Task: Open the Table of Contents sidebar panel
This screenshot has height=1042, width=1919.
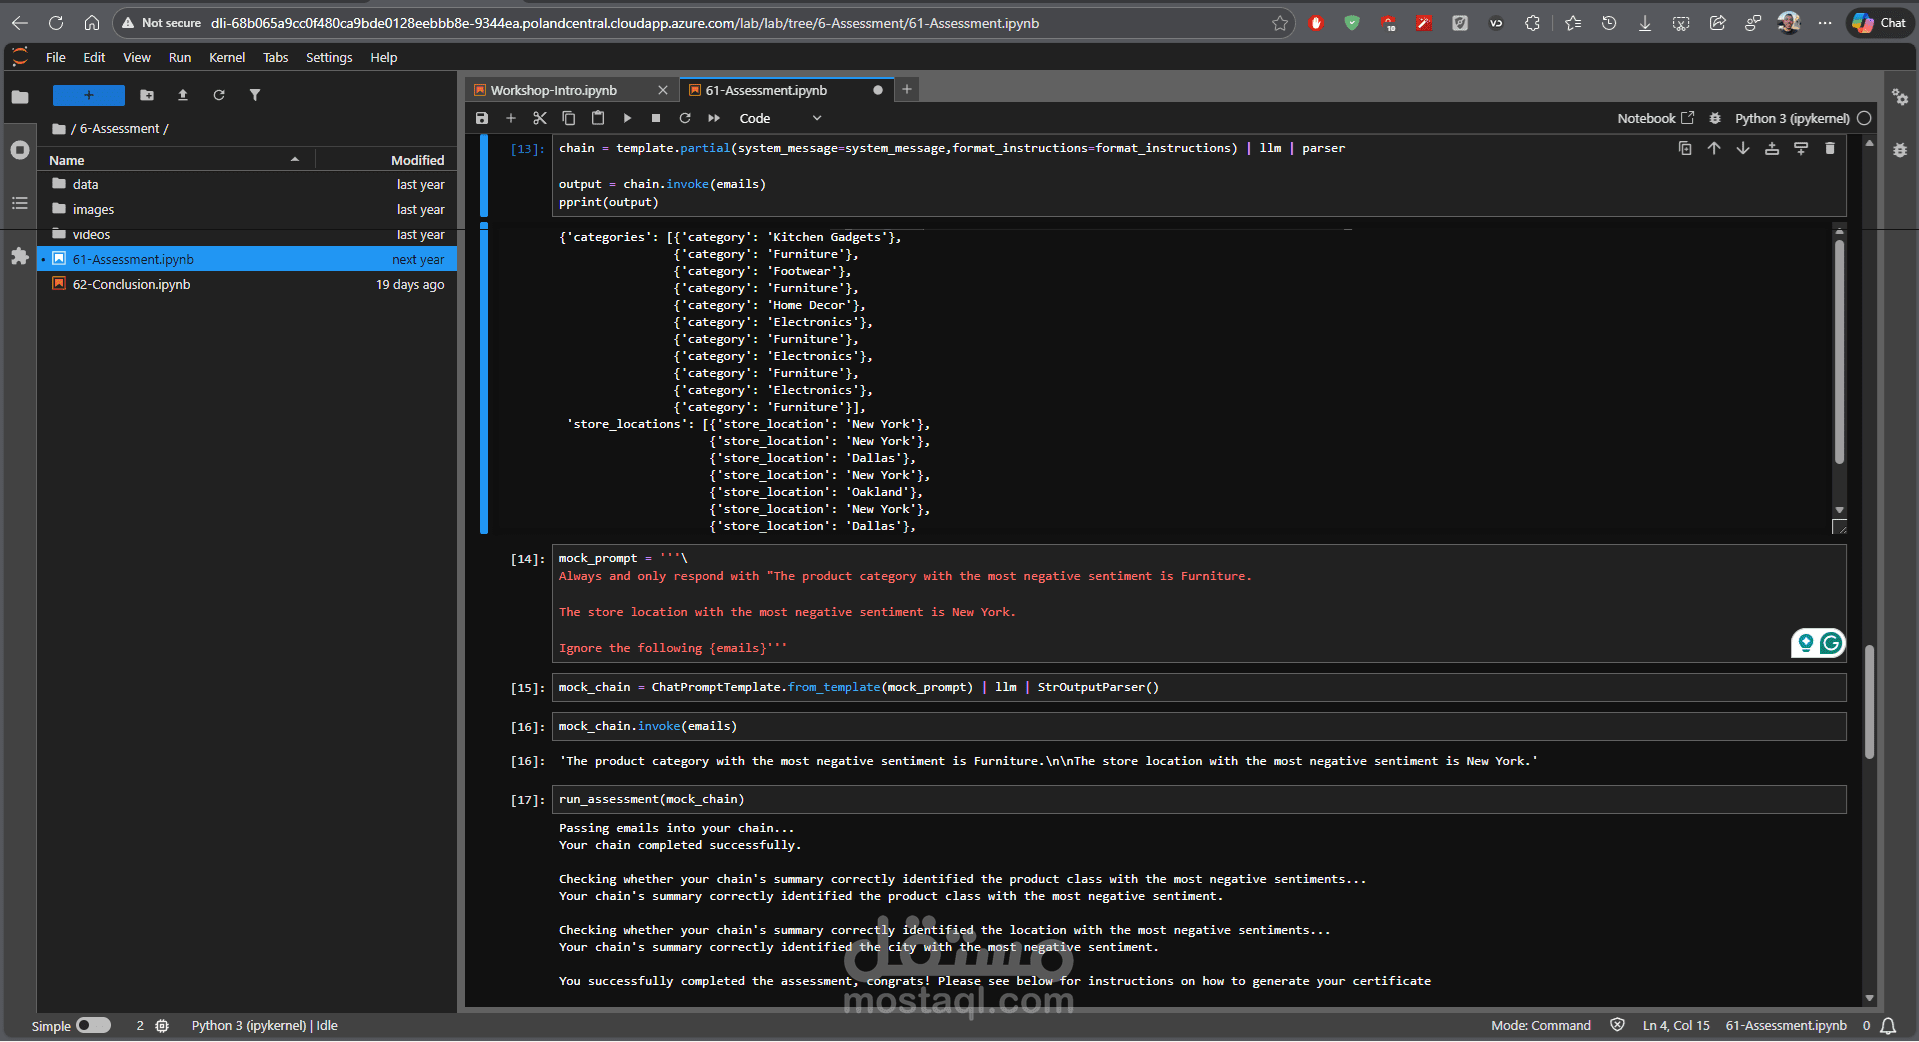Action: click(19, 203)
